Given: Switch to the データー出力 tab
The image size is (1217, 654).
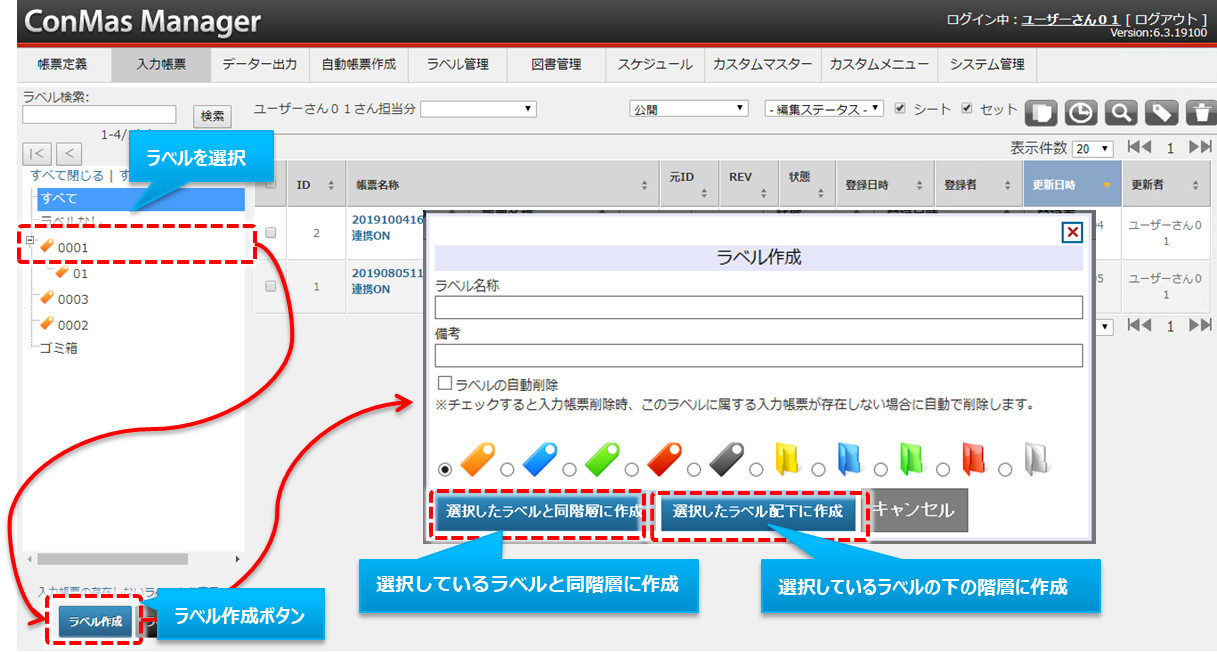Looking at the screenshot, I should (x=259, y=64).
